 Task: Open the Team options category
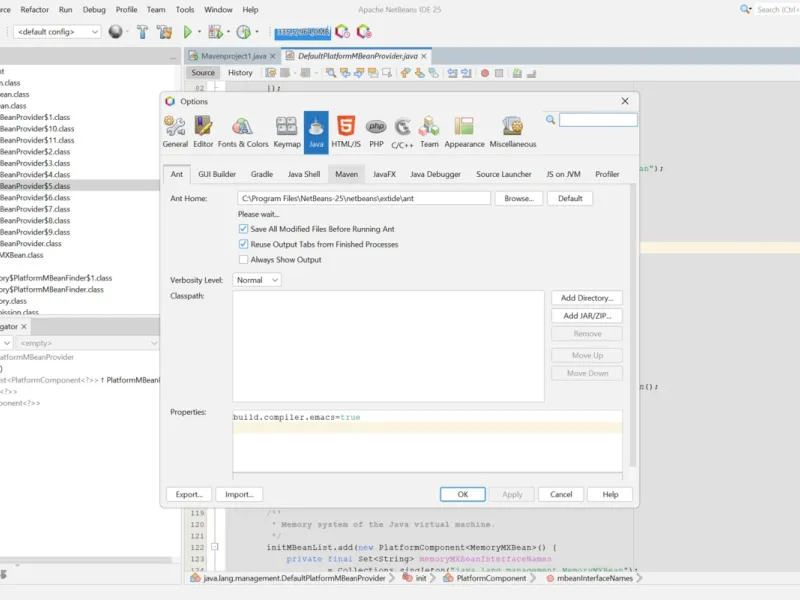tap(429, 132)
